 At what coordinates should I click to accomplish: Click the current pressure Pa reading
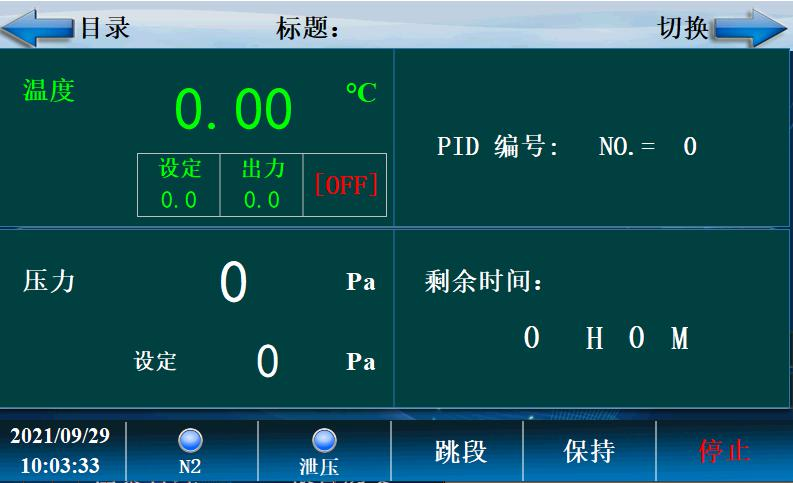(x=233, y=283)
